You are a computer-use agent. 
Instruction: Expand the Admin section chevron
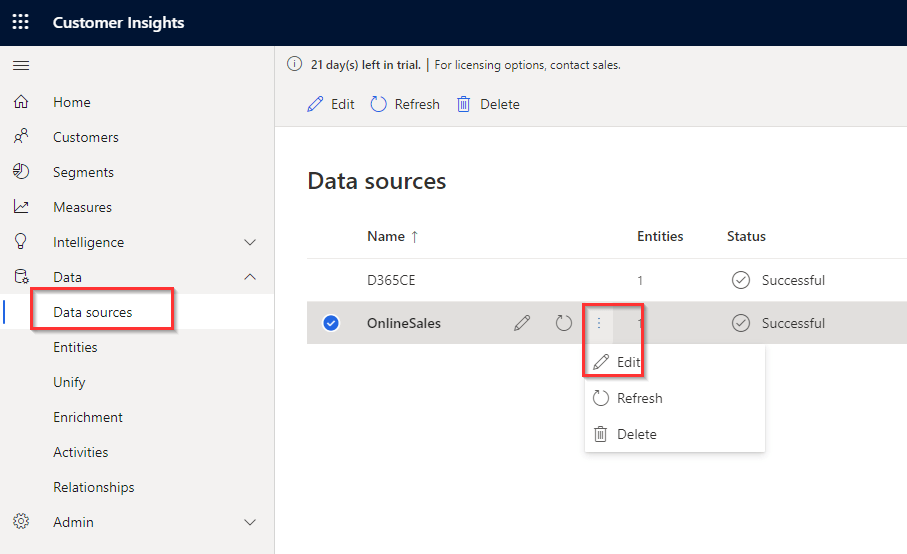tap(250, 522)
